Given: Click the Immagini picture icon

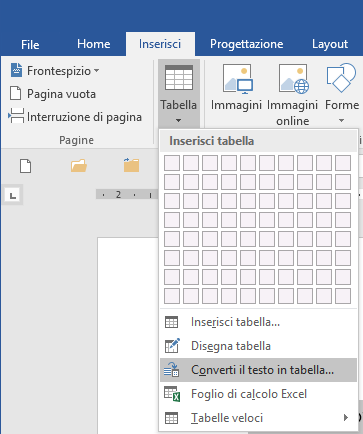Looking at the screenshot, I should click(x=237, y=79).
